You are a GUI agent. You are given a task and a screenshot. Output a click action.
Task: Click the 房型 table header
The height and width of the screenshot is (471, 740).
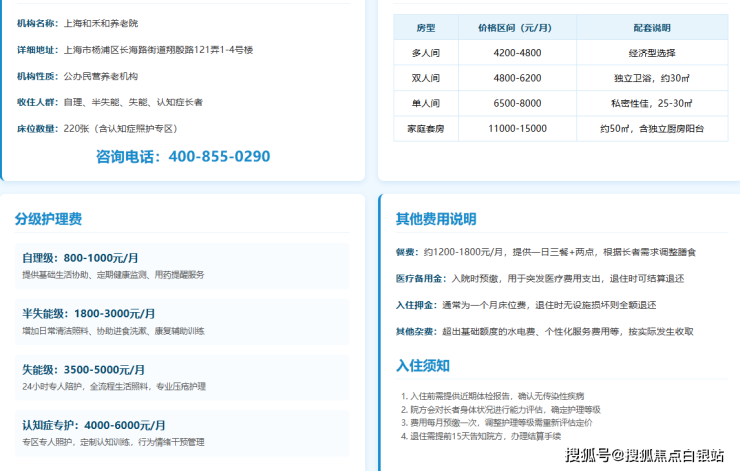[x=426, y=27]
